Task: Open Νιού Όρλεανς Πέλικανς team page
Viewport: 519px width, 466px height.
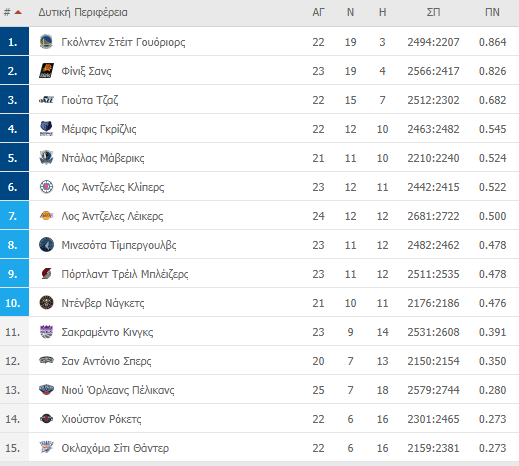Action: click(x=118, y=390)
